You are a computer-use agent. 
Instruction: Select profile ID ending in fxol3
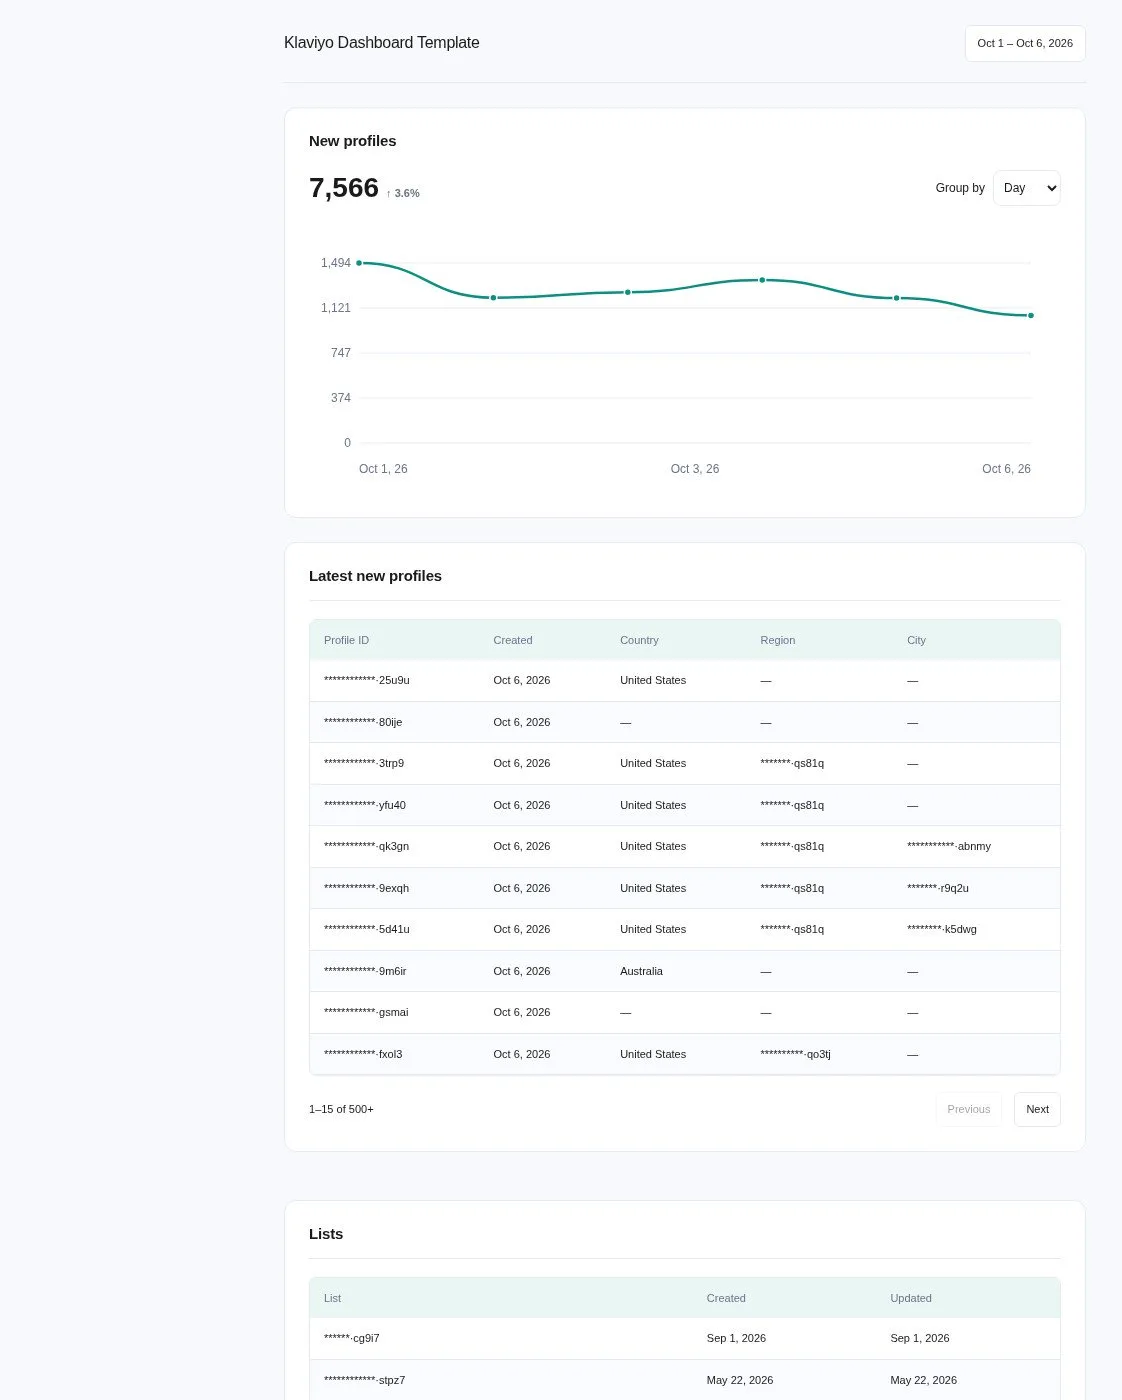coord(363,1054)
